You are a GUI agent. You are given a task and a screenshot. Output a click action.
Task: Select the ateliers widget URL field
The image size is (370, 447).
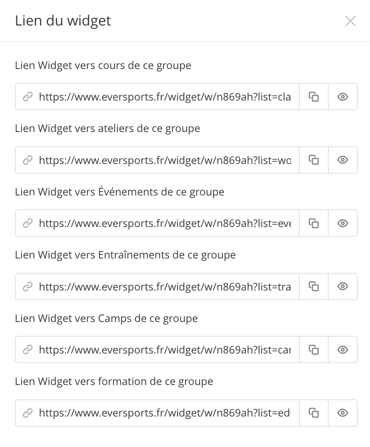[157, 160]
